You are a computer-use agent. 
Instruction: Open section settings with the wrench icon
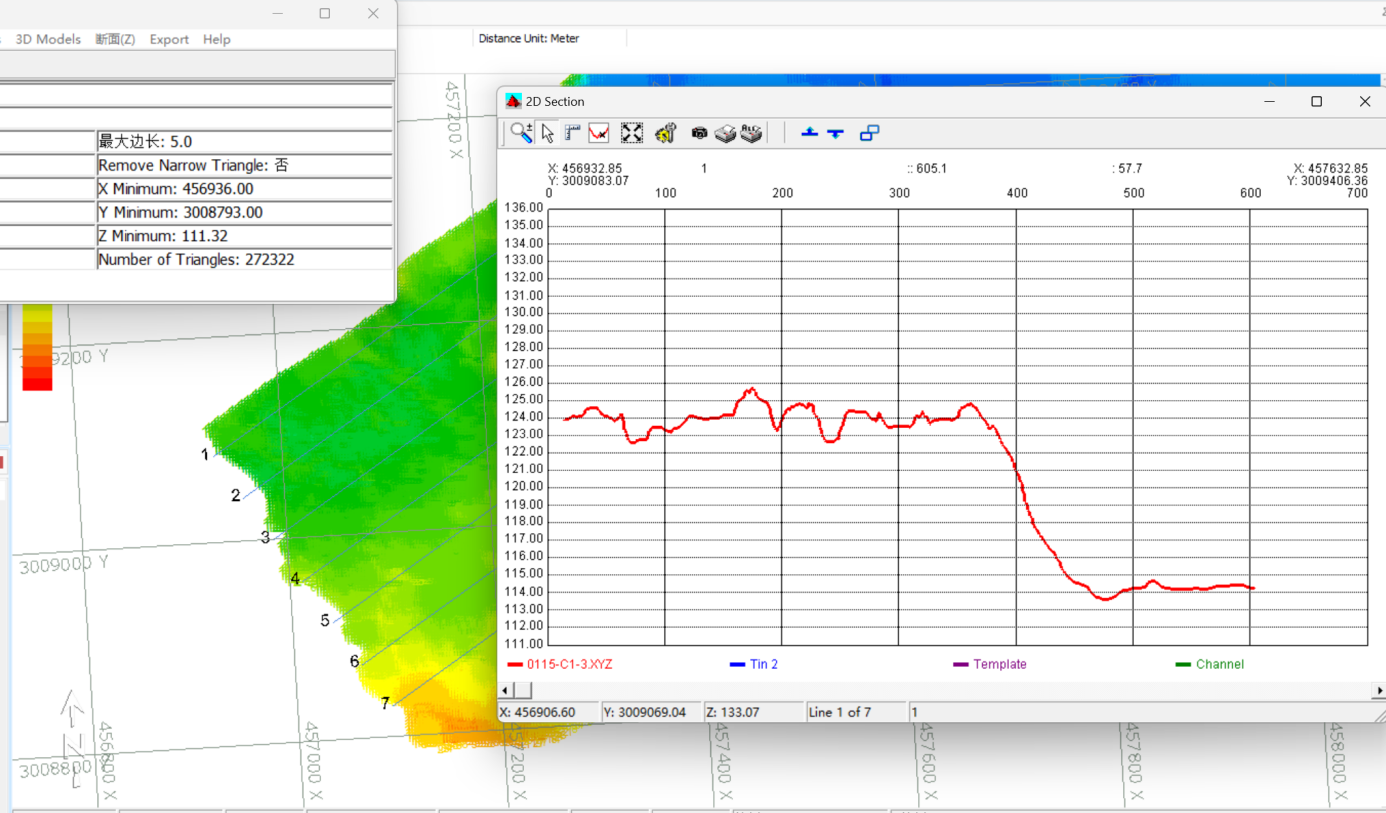[664, 132]
